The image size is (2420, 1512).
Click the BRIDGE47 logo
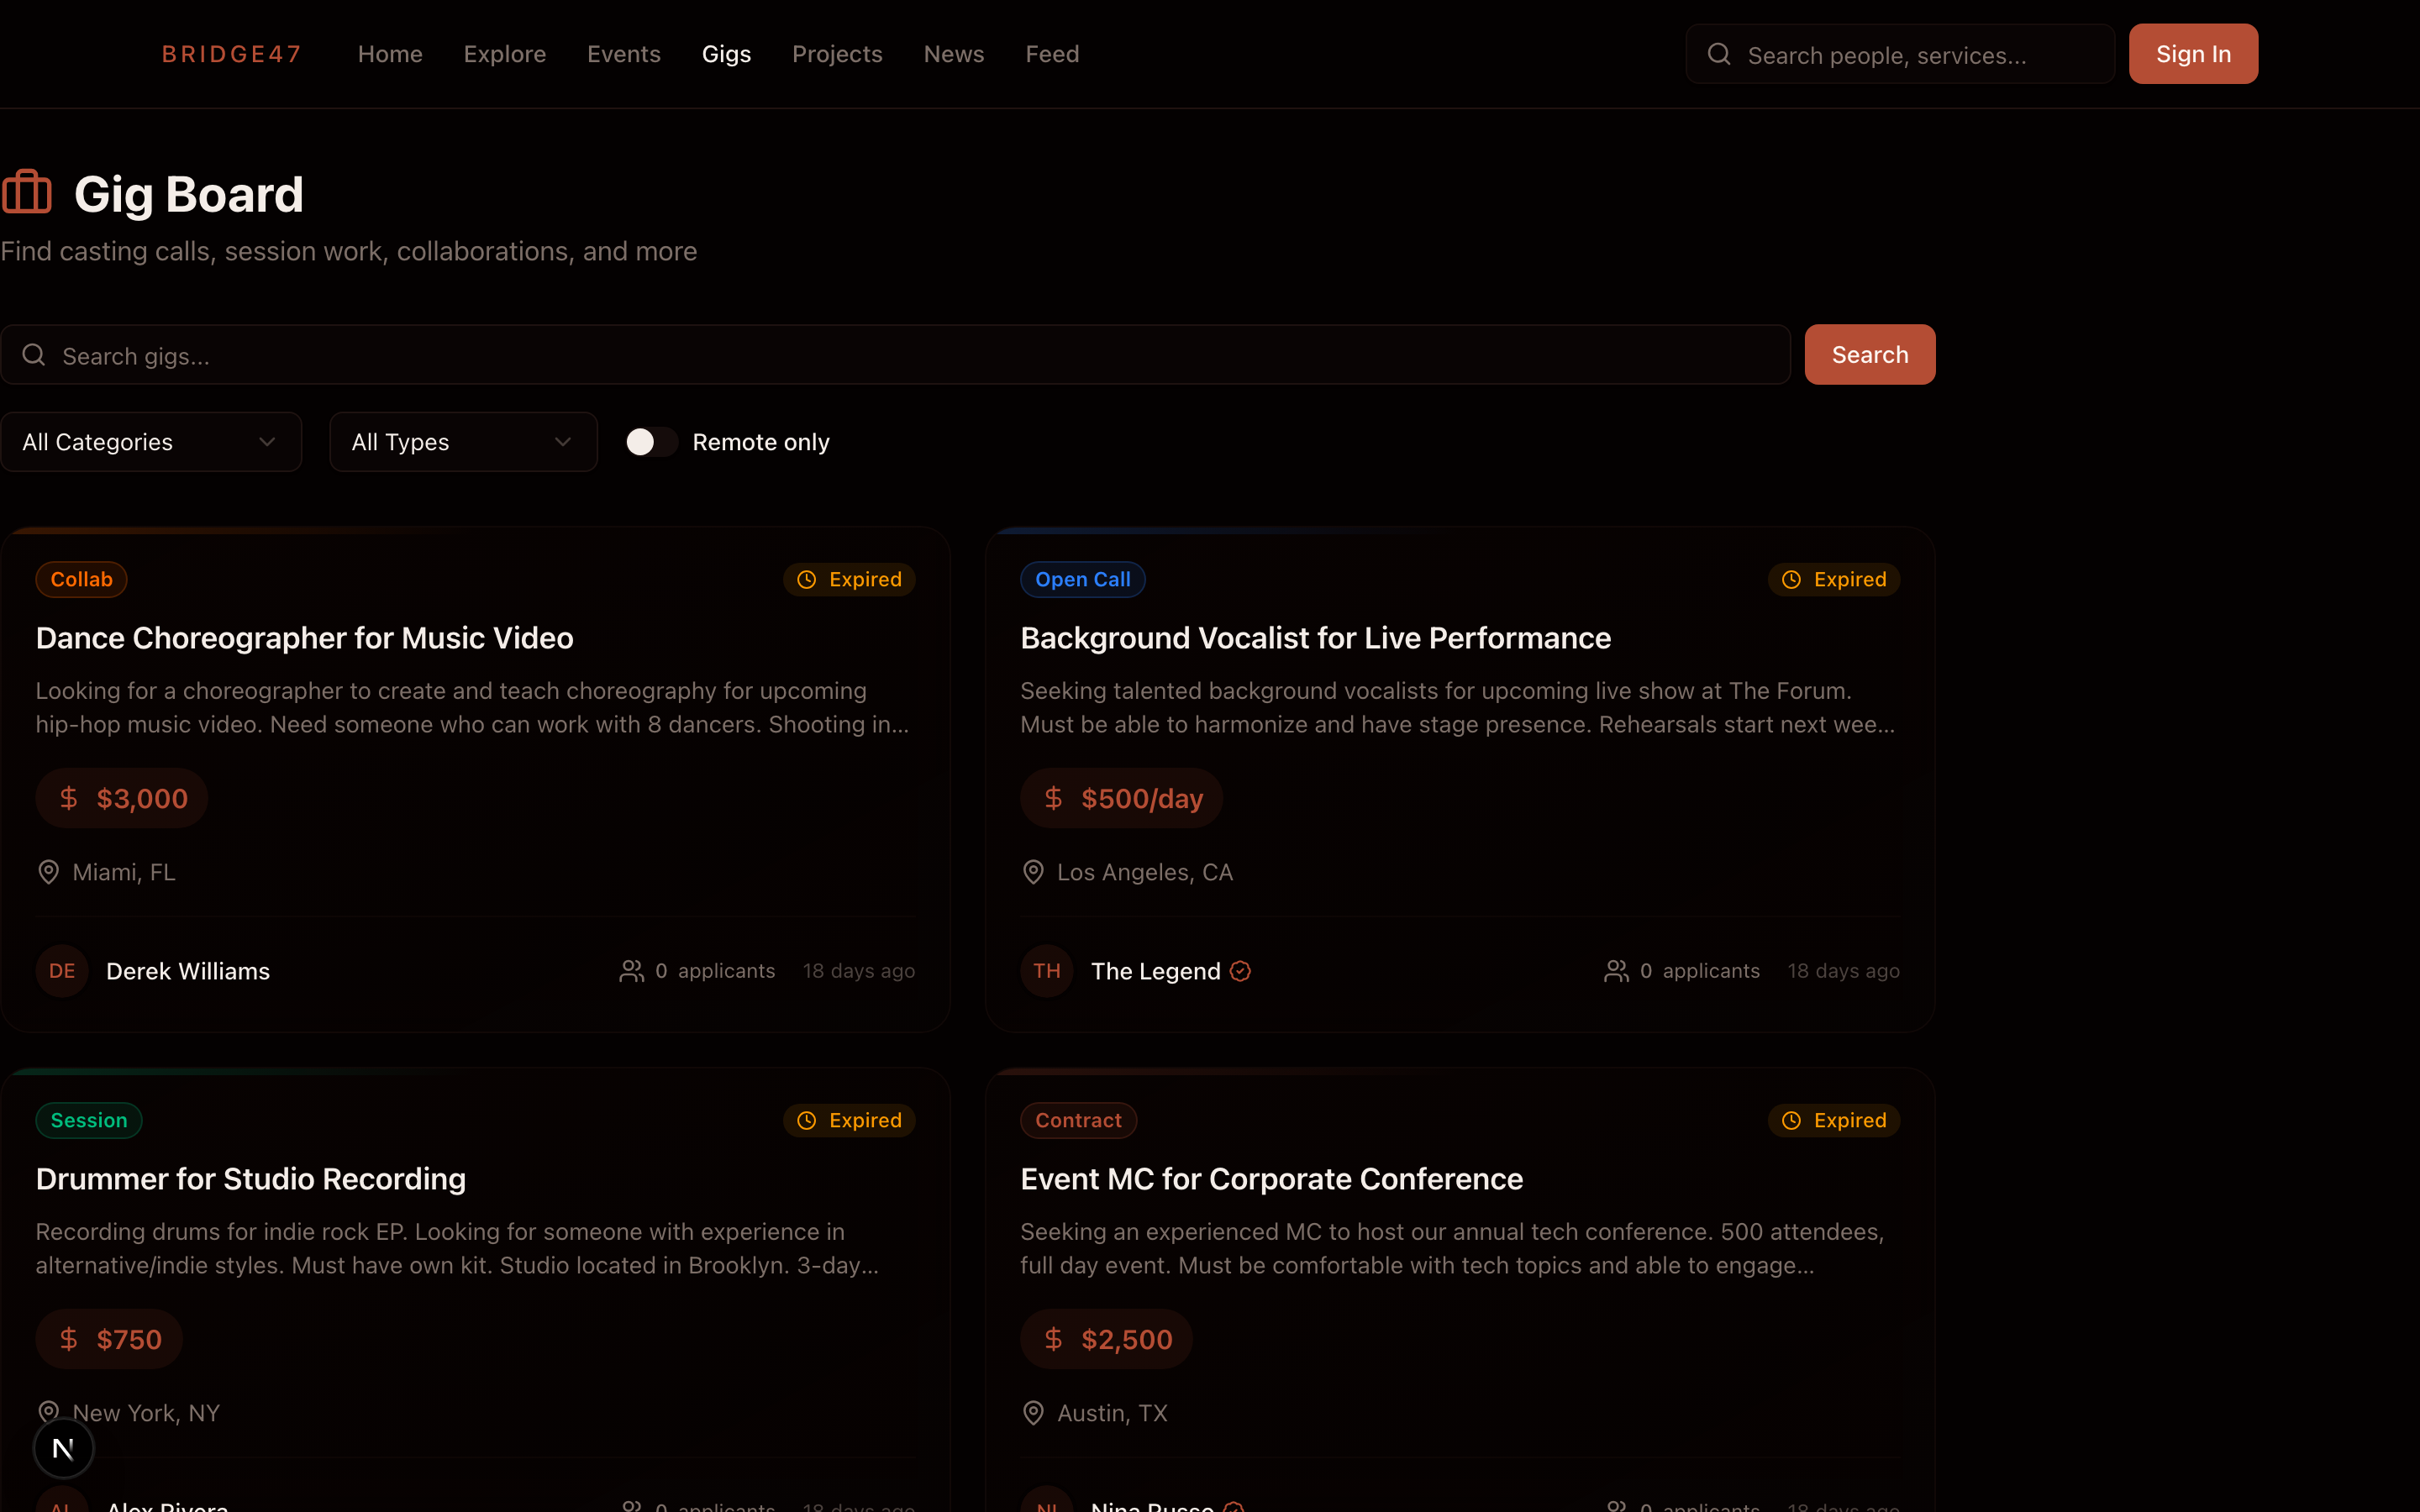click(x=231, y=54)
